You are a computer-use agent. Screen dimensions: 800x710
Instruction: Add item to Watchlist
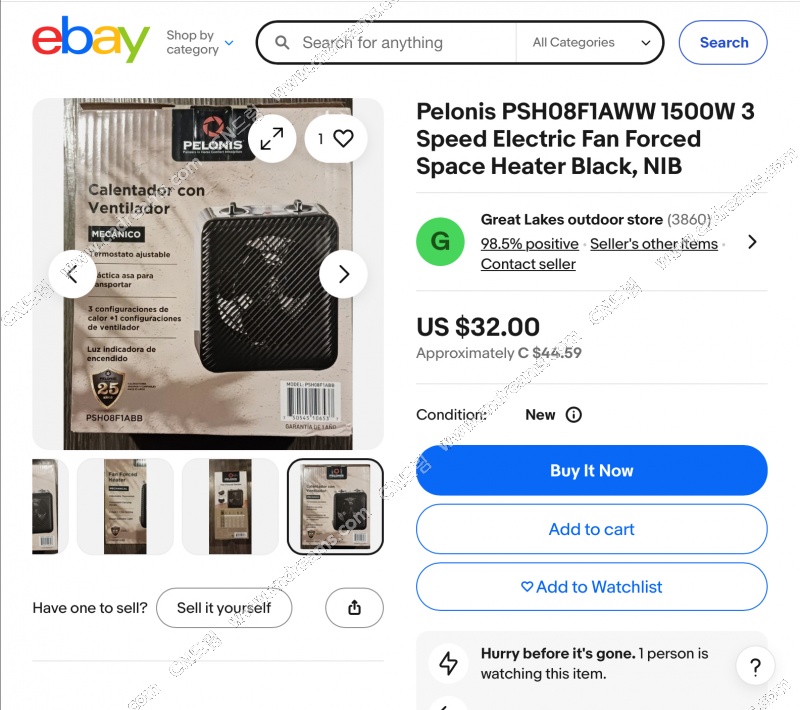click(591, 587)
